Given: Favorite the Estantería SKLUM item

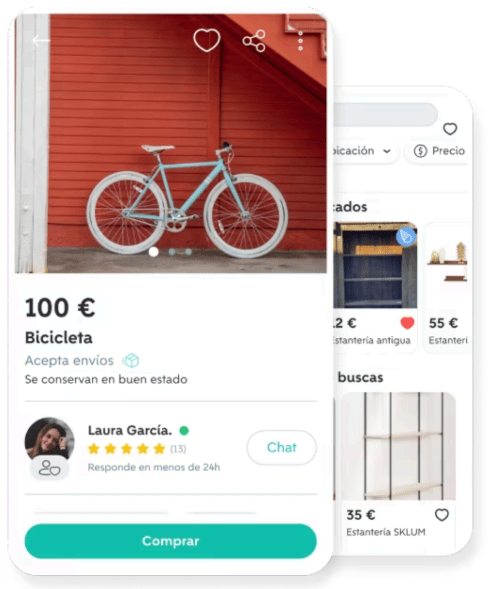Looking at the screenshot, I should coord(442,515).
